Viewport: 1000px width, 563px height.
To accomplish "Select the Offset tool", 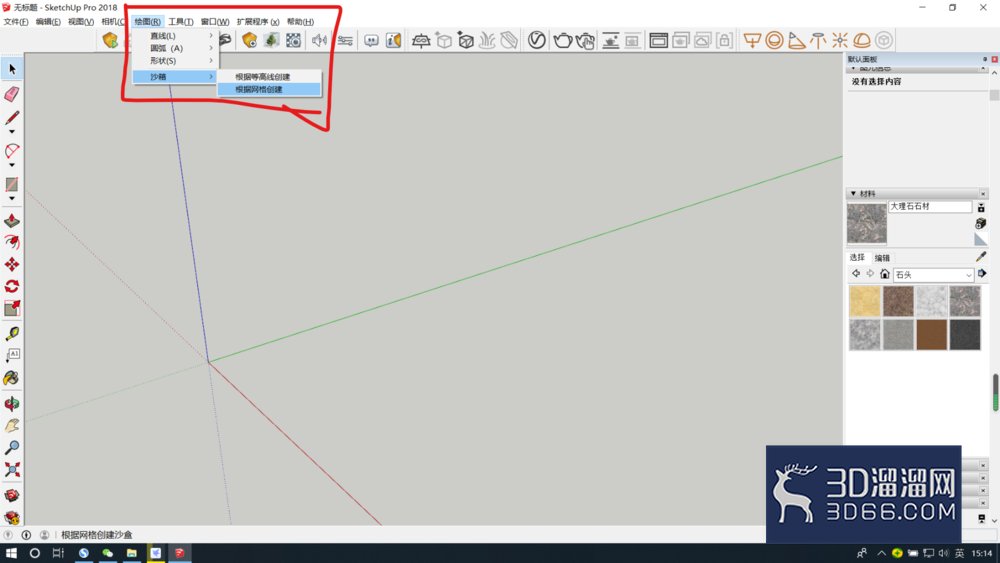I will pos(12,242).
